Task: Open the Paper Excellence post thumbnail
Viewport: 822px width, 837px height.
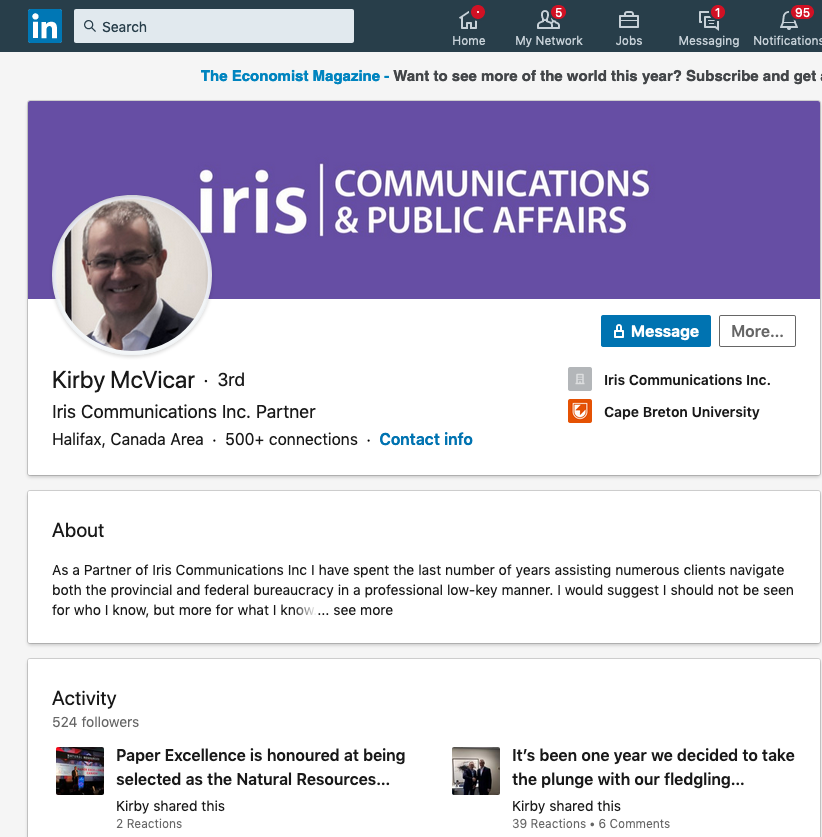Action: point(80,771)
